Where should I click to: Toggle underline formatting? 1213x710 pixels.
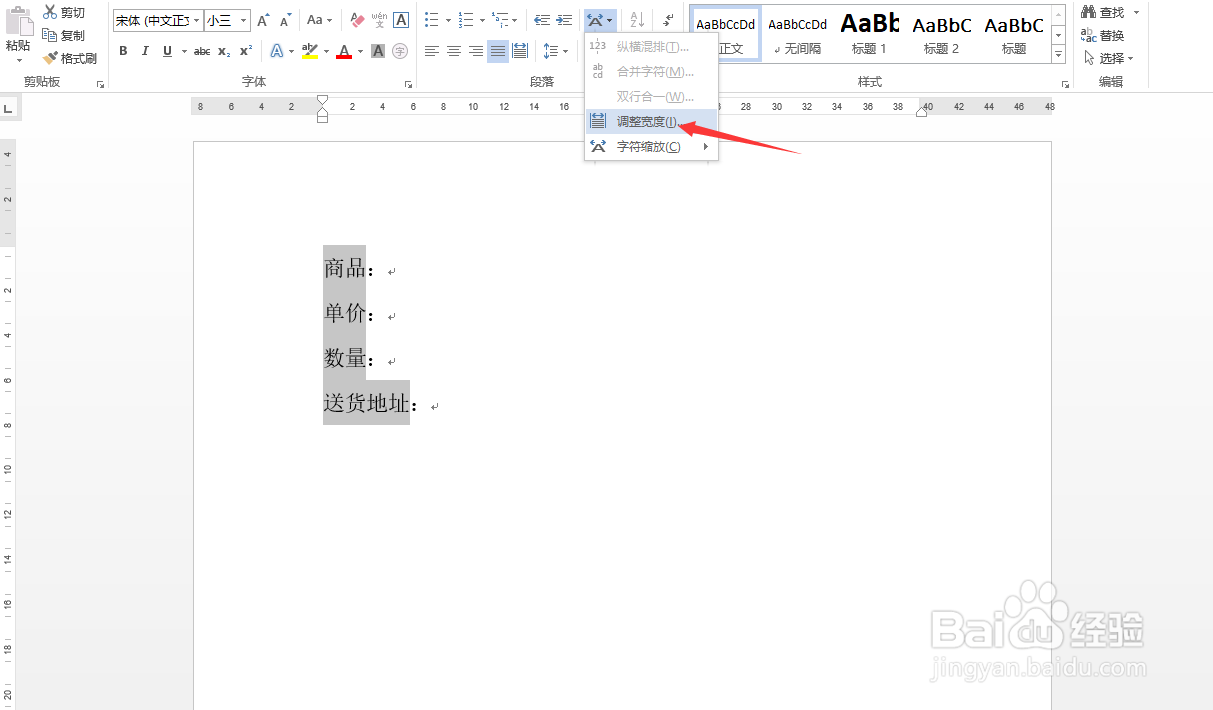[167, 51]
